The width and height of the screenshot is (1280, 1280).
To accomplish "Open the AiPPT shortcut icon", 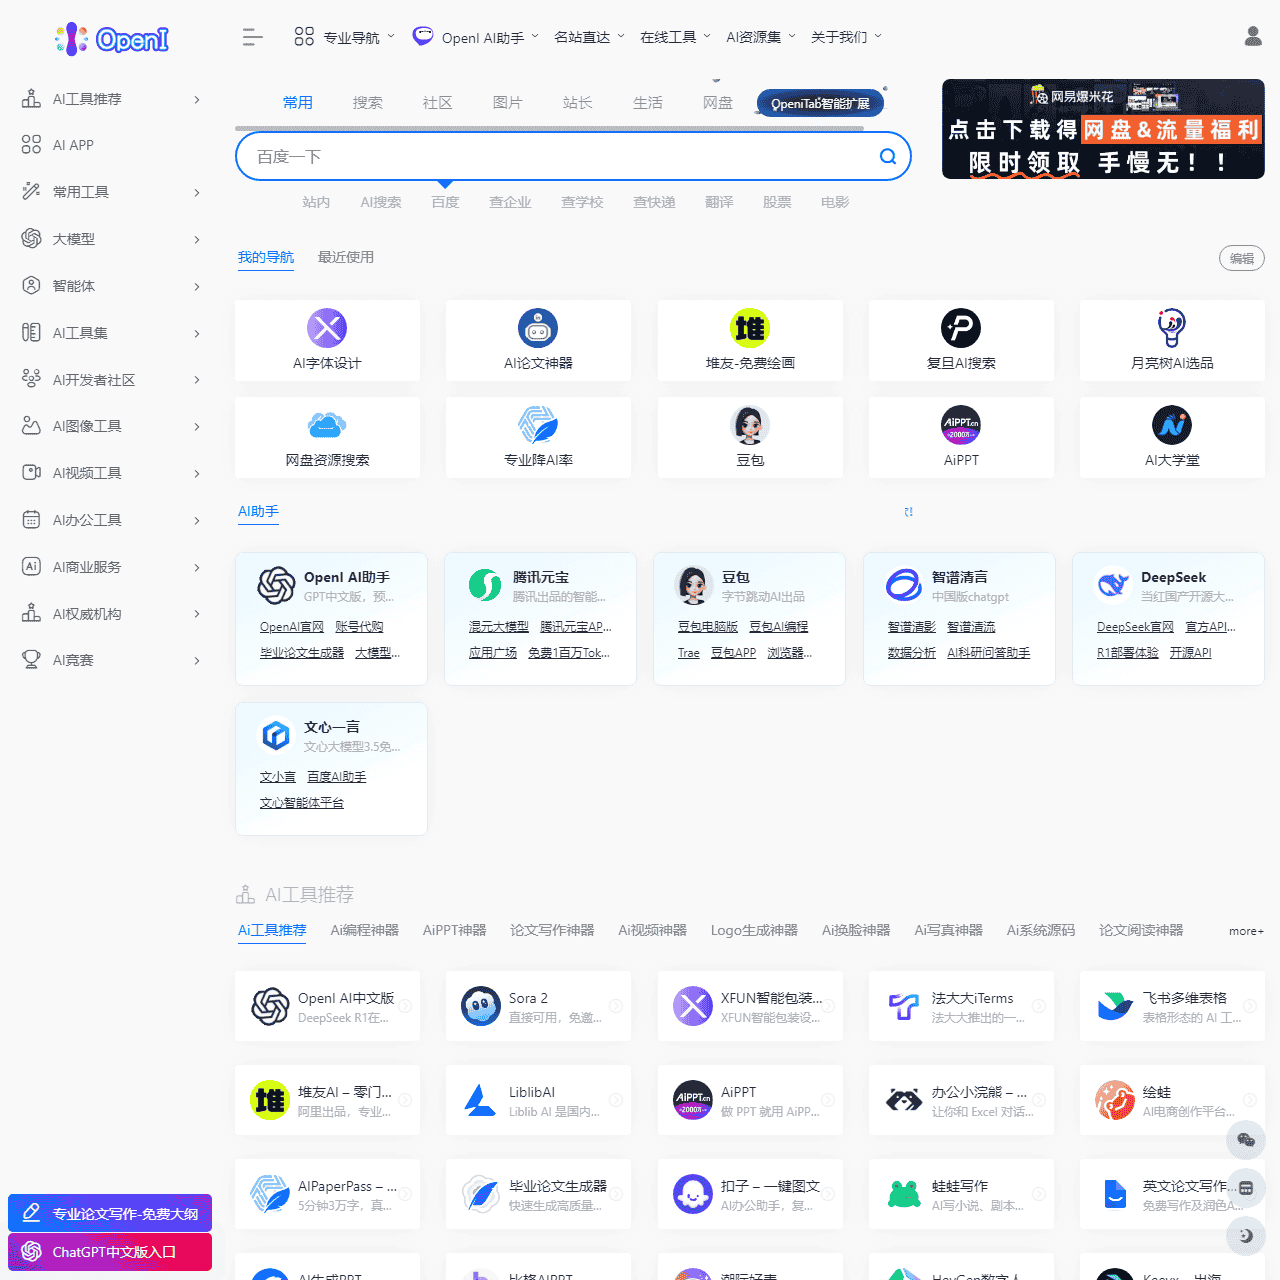I will tap(960, 425).
